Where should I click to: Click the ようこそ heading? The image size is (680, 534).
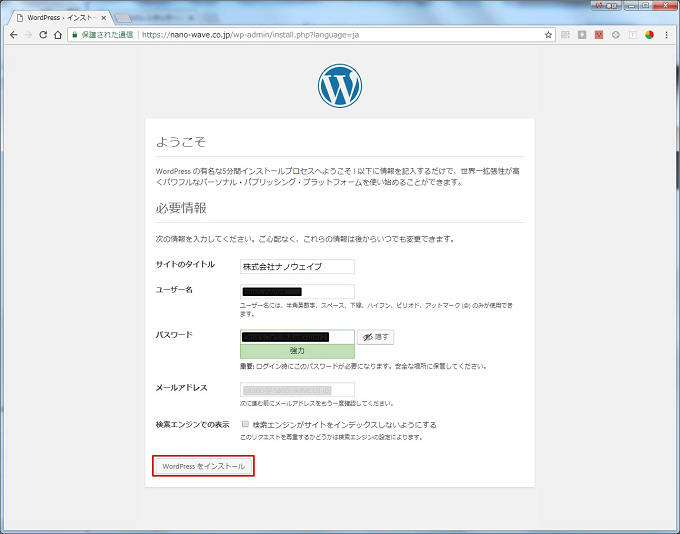pos(181,141)
